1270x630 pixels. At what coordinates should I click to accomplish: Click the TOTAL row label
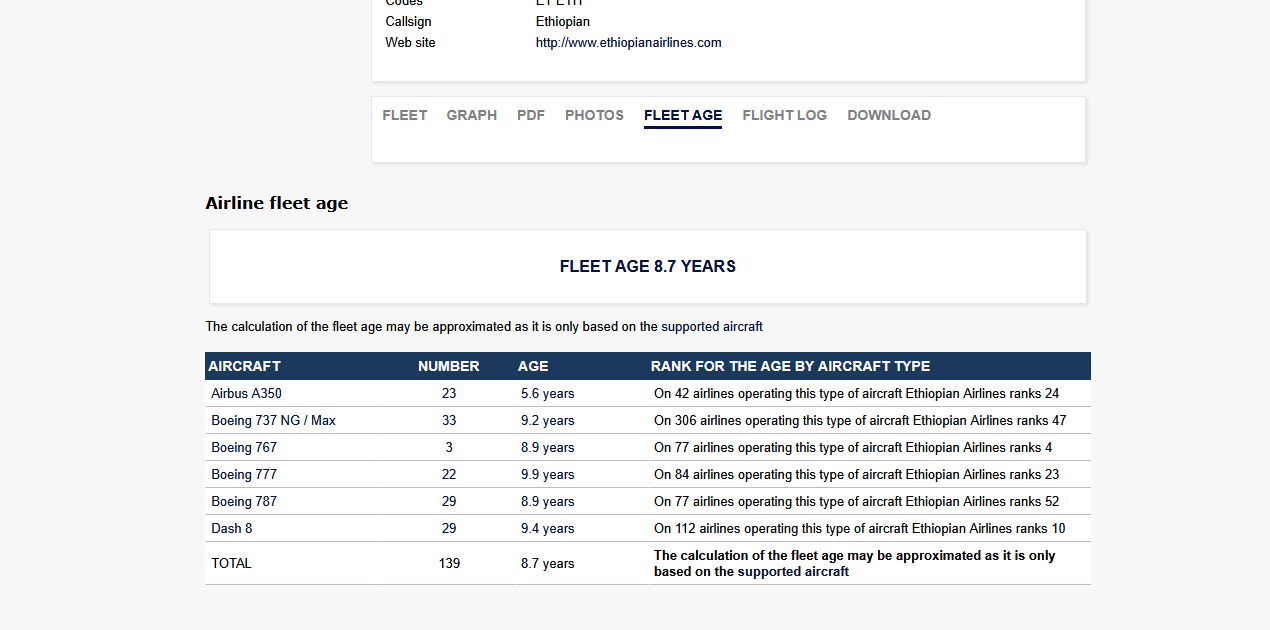tap(231, 564)
